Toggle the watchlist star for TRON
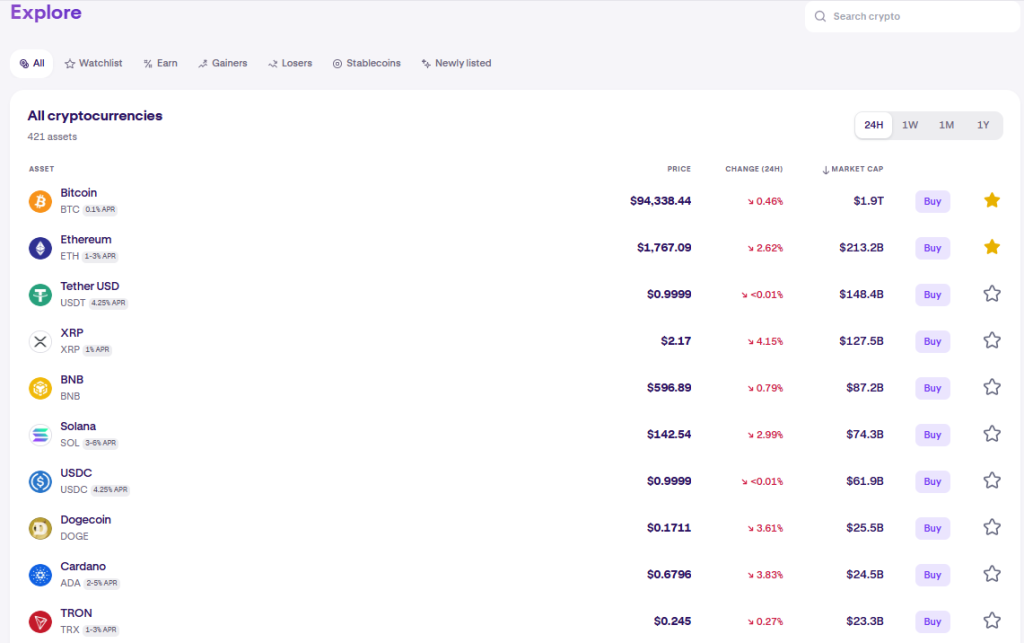Viewport: 1024px width, 643px height. click(992, 621)
